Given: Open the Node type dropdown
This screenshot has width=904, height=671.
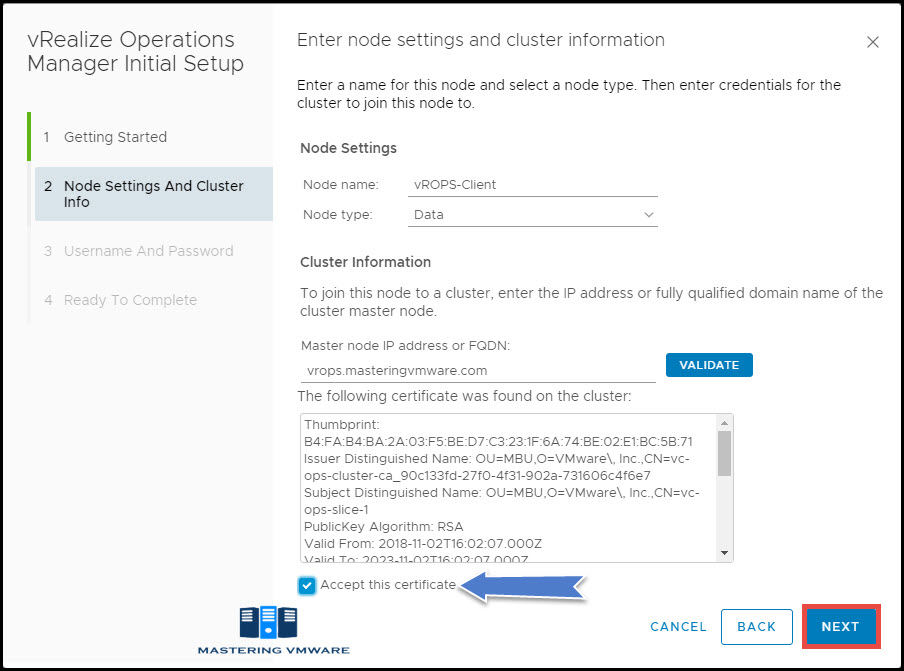Looking at the screenshot, I should 532,215.
